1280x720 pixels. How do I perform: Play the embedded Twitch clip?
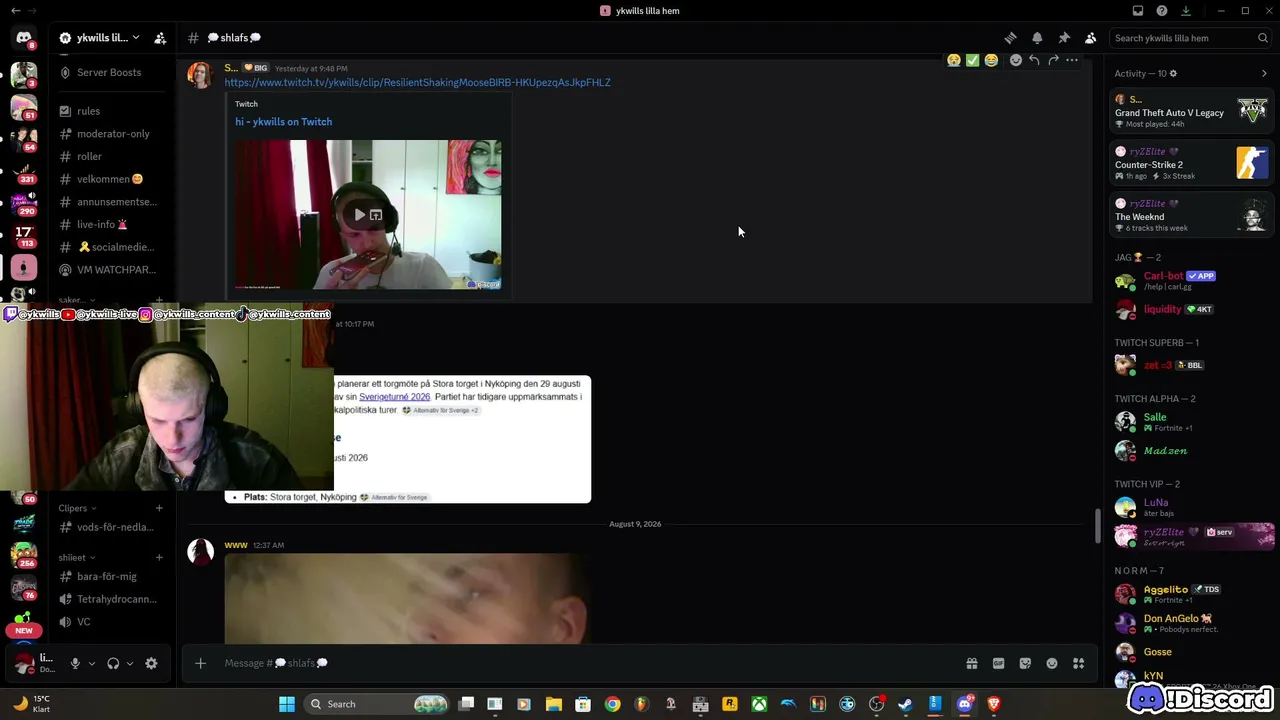[x=360, y=215]
